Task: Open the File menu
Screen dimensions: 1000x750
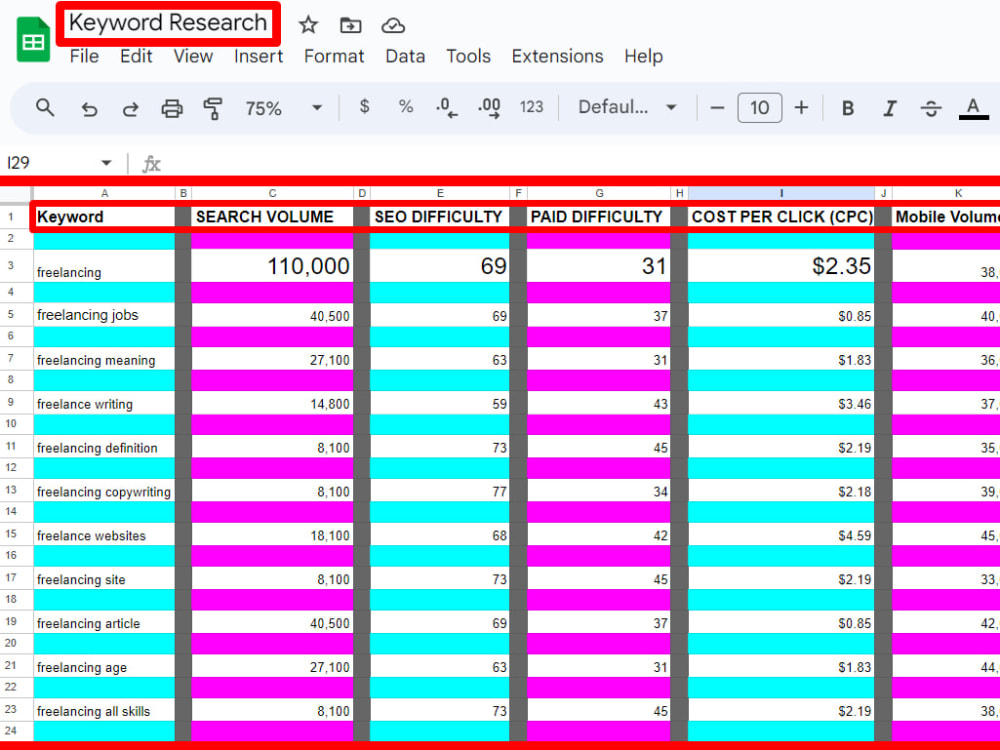Action: pos(84,56)
